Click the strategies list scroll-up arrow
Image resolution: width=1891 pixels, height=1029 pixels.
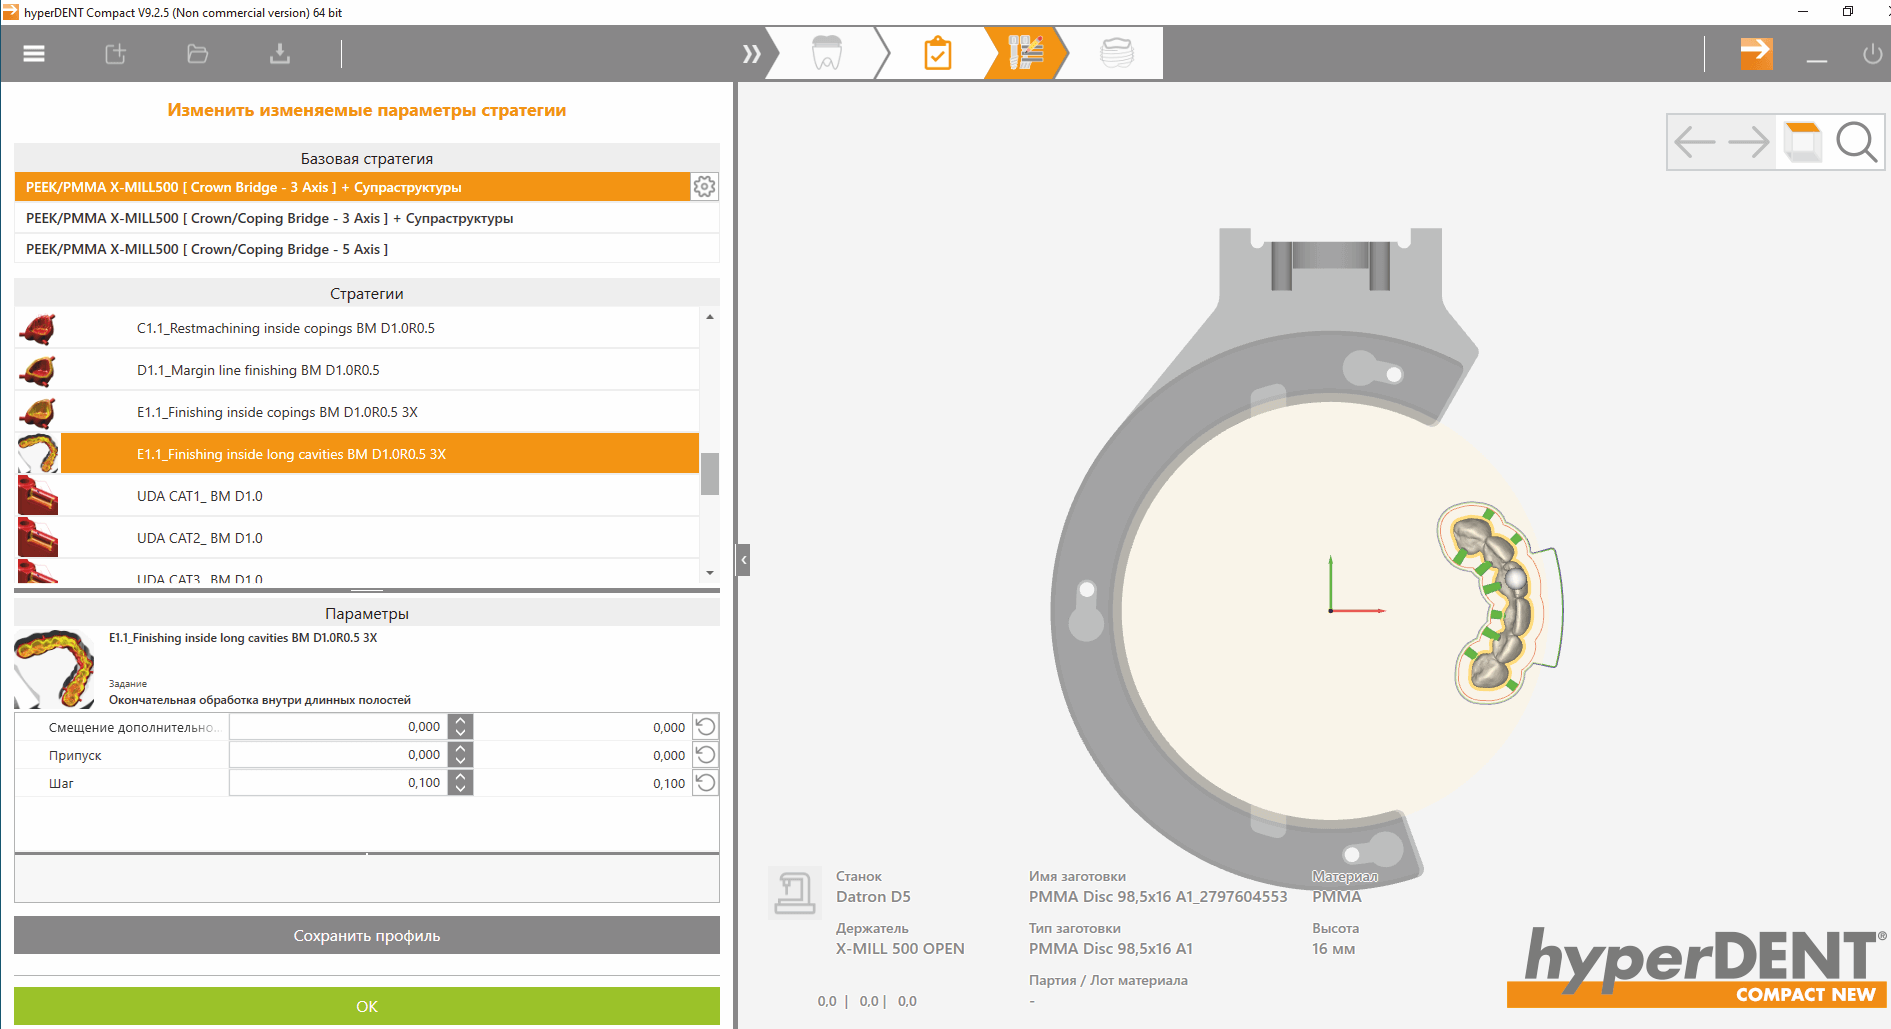710,317
